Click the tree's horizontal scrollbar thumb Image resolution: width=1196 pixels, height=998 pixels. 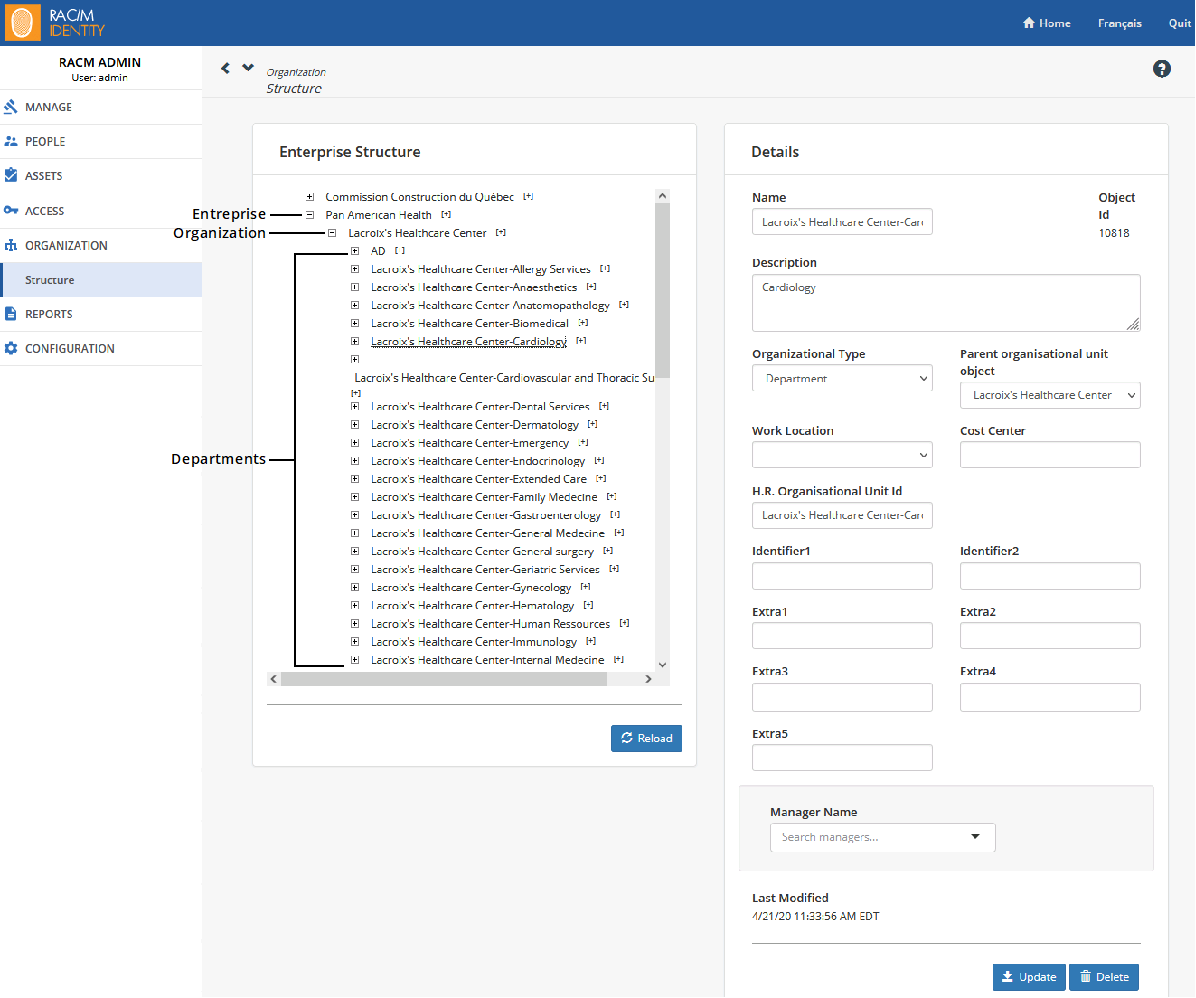(x=443, y=678)
